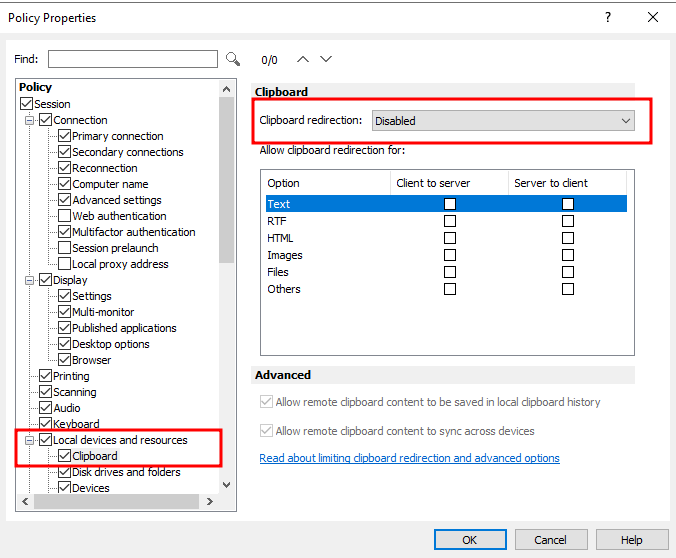Collapse the Connection tree node
This screenshot has width=676, height=558.
tap(30, 120)
